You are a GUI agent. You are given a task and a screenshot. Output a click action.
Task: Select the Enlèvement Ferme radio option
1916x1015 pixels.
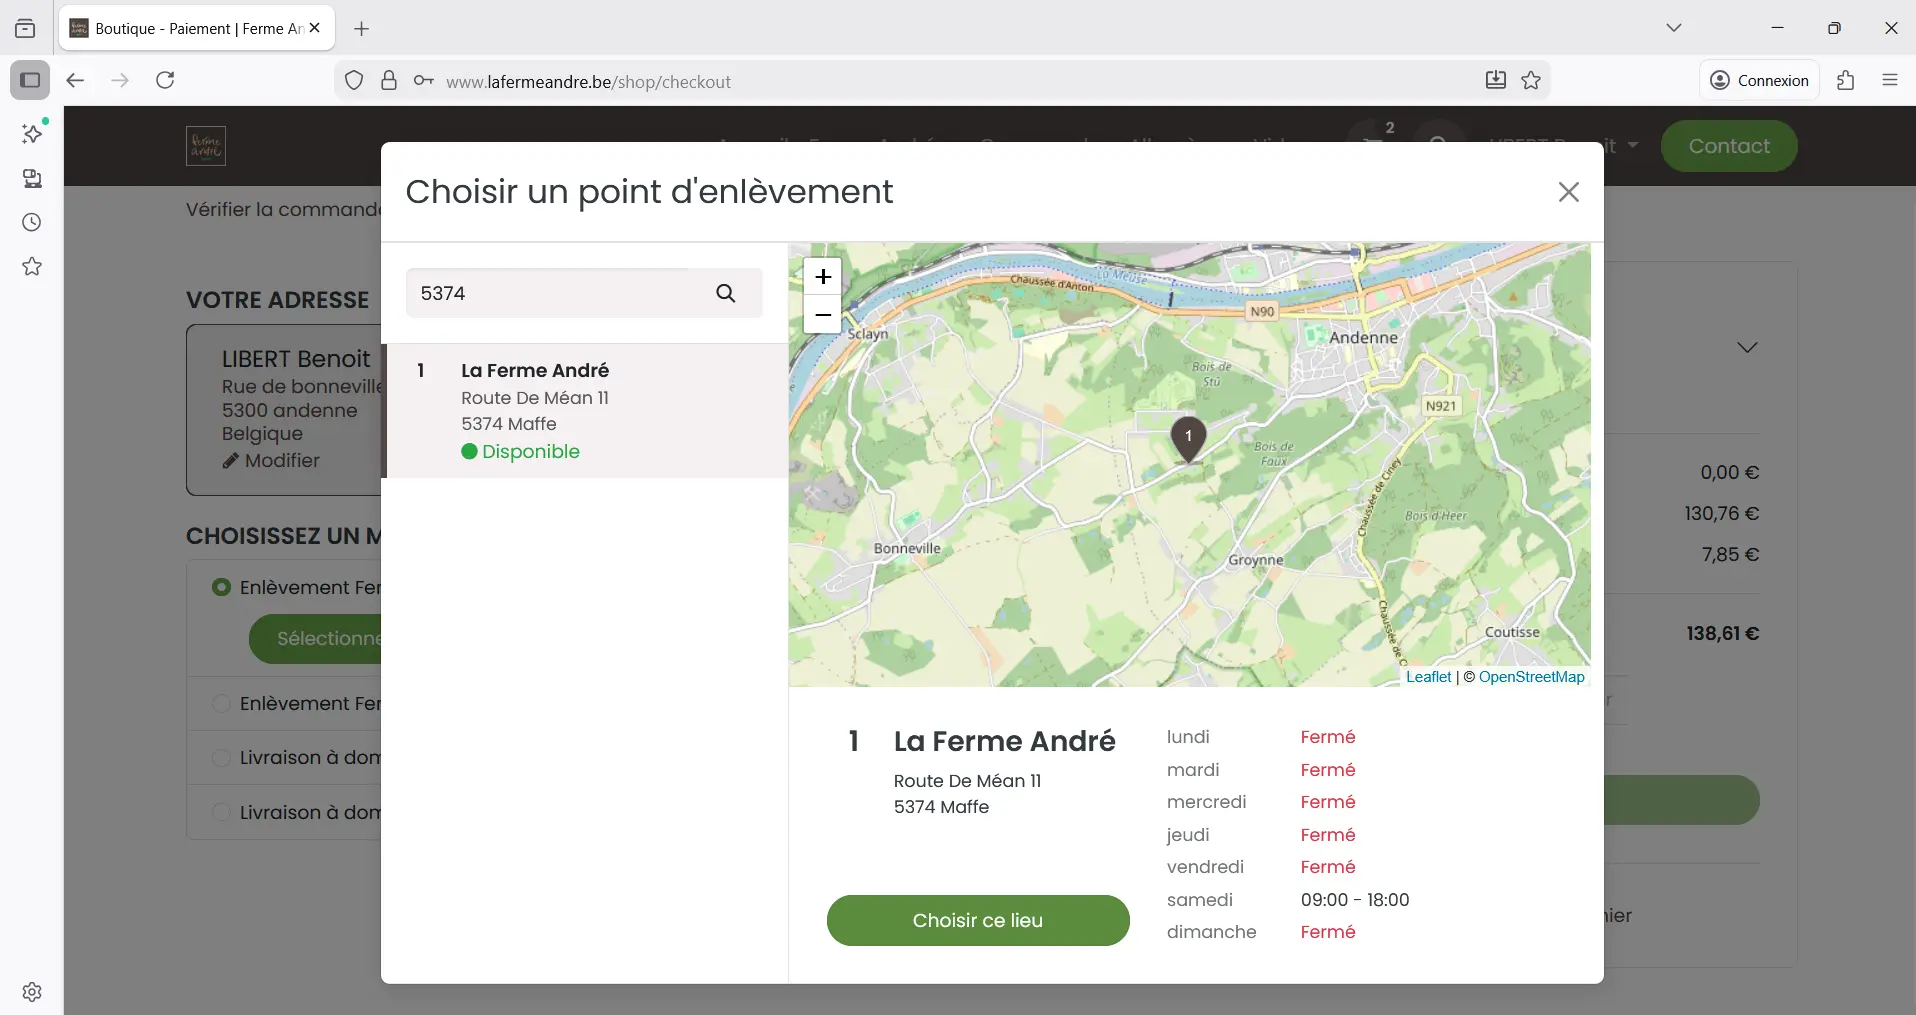pyautogui.click(x=222, y=587)
